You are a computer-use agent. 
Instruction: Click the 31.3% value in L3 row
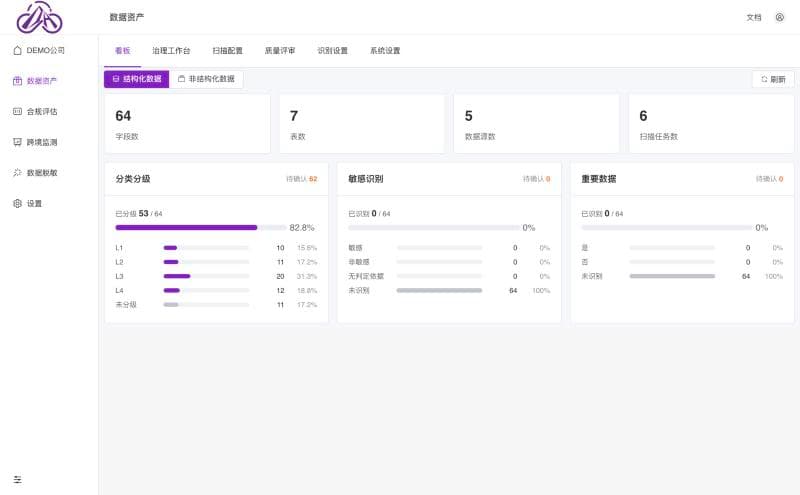coord(307,277)
